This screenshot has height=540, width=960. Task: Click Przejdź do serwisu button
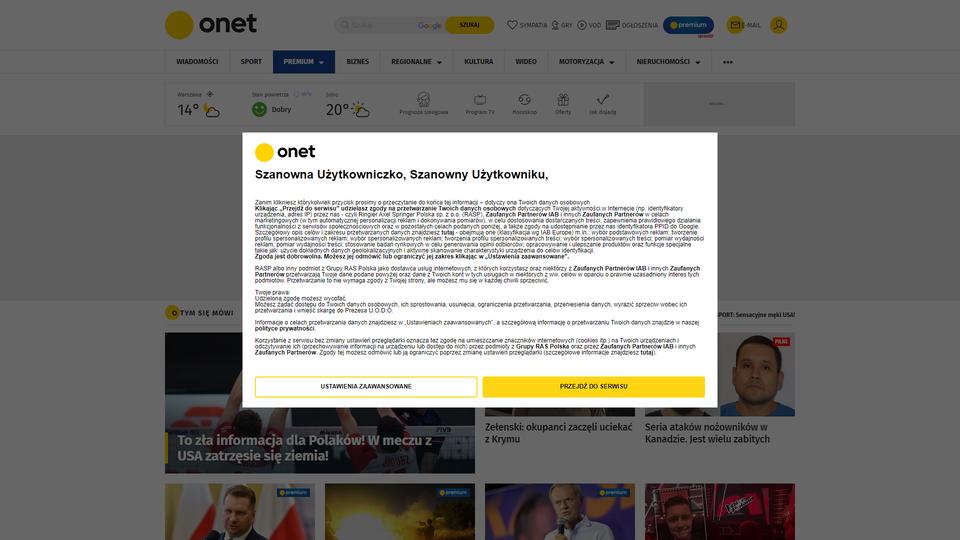tap(593, 387)
